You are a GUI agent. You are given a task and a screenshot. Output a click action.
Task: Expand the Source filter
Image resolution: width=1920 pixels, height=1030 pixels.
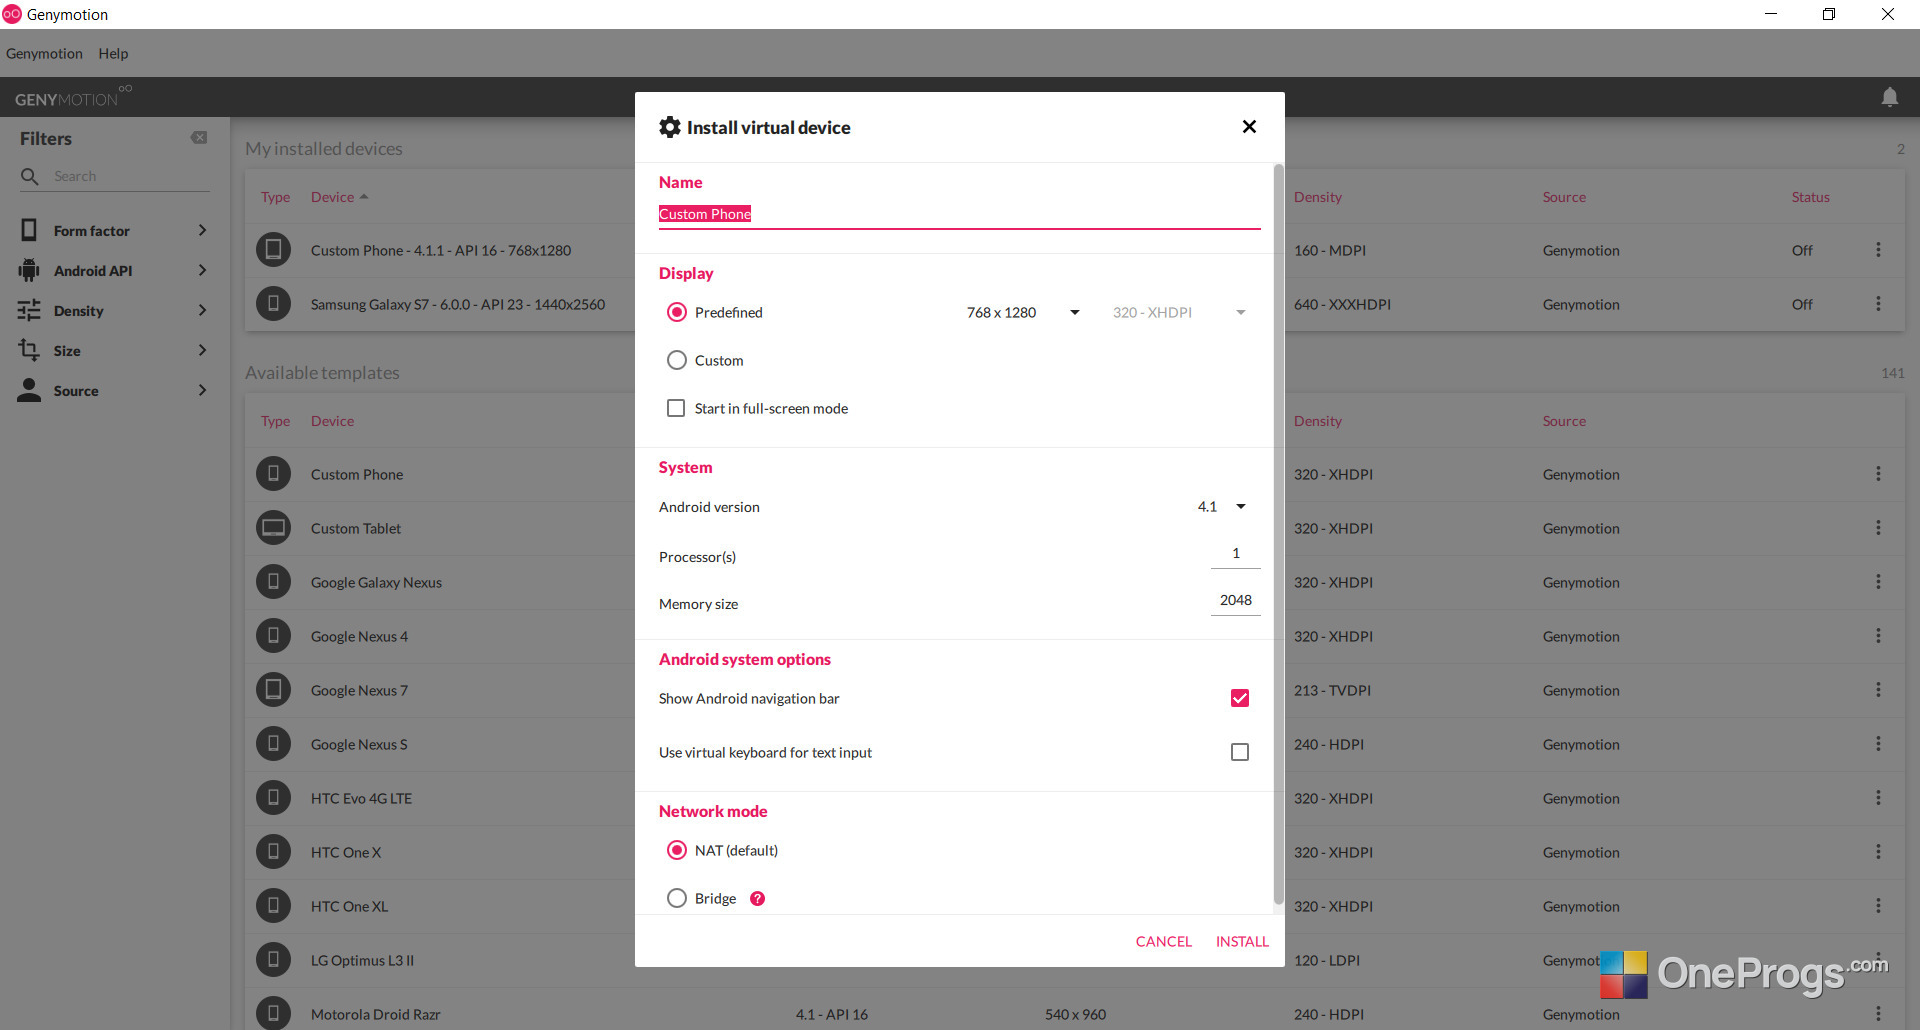pyautogui.click(x=202, y=390)
